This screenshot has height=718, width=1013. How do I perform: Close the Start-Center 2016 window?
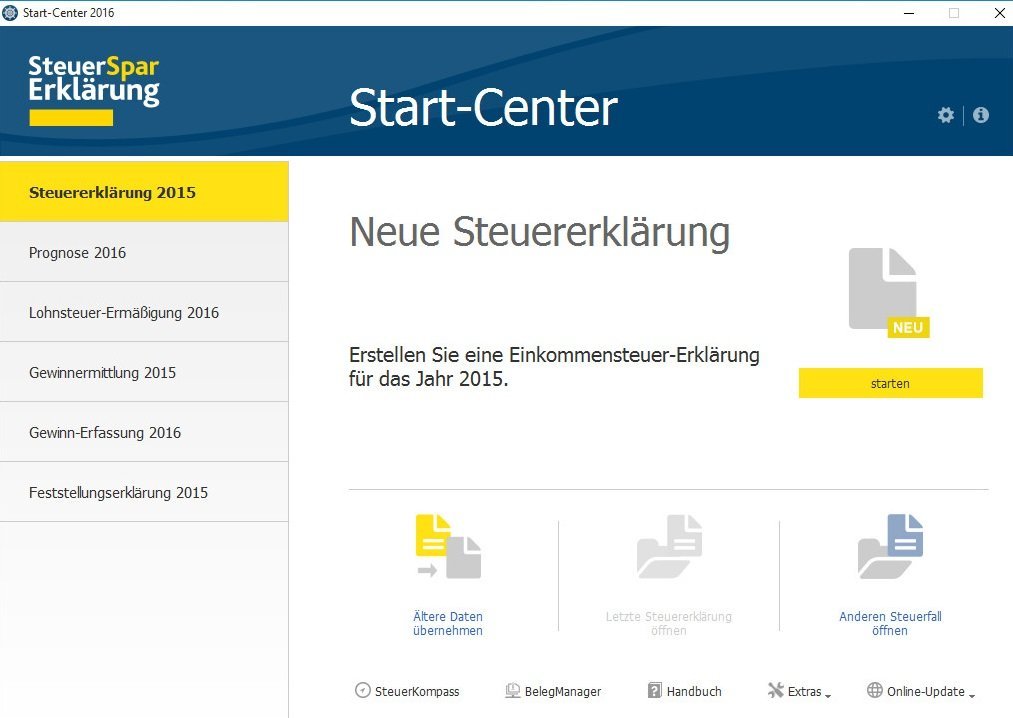[999, 13]
